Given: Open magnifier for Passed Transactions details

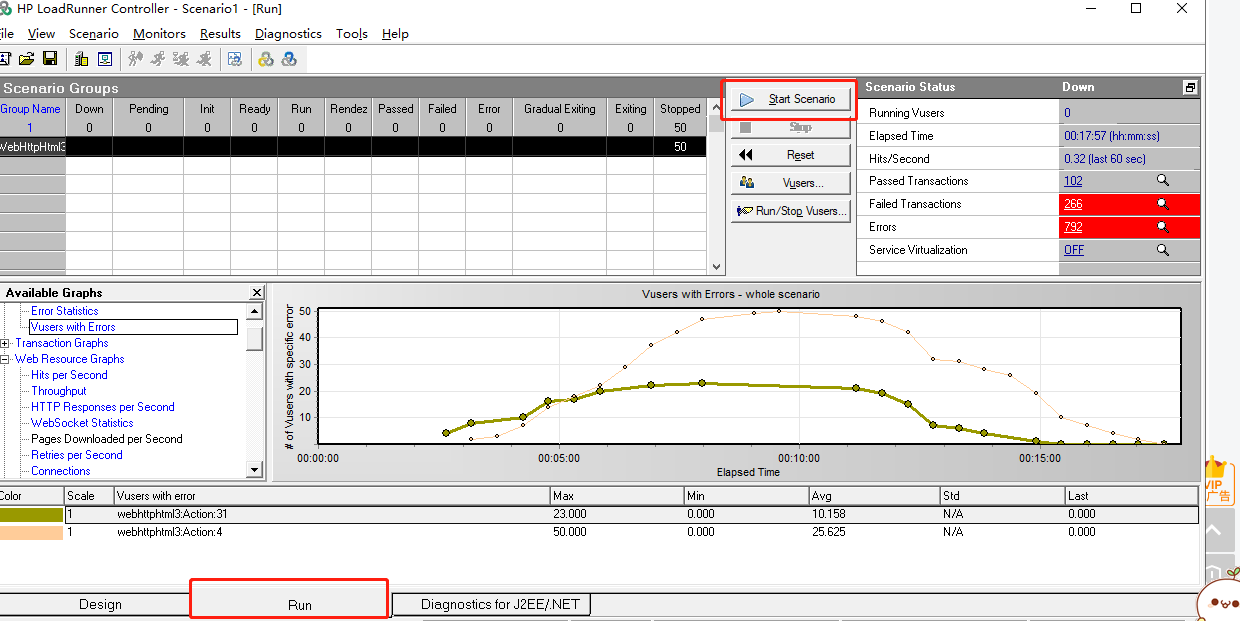Looking at the screenshot, I should 1163,181.
